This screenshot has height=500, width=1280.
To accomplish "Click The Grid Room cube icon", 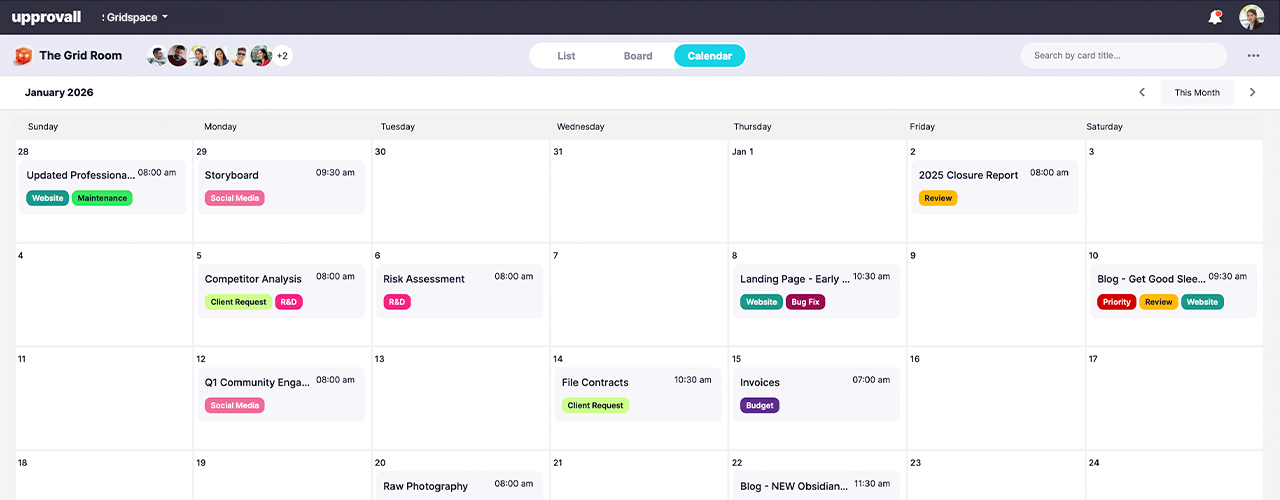I will (22, 56).
